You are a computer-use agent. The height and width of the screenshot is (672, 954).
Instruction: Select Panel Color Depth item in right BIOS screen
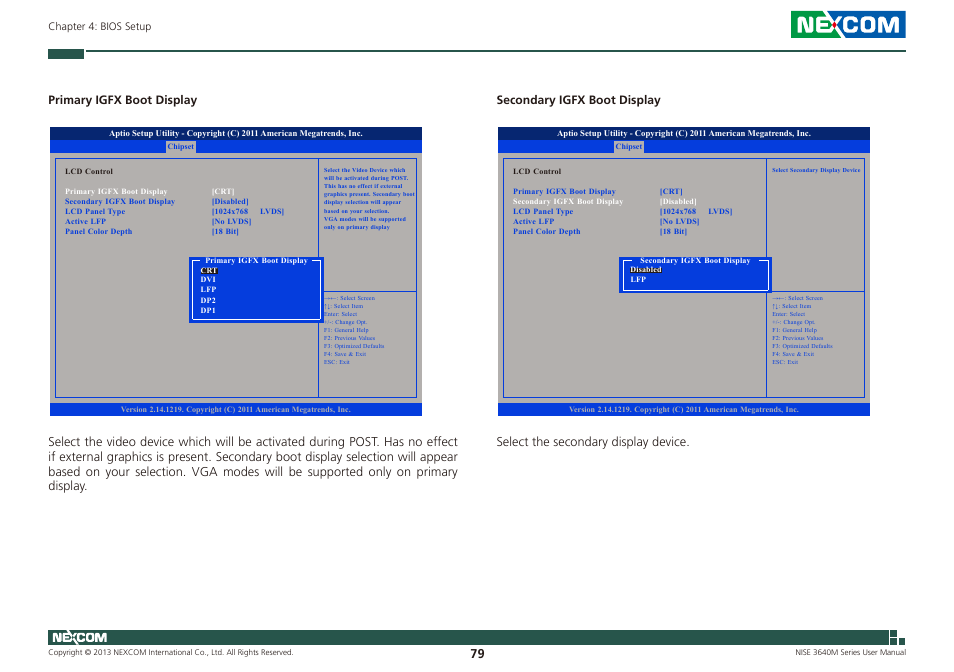(546, 231)
